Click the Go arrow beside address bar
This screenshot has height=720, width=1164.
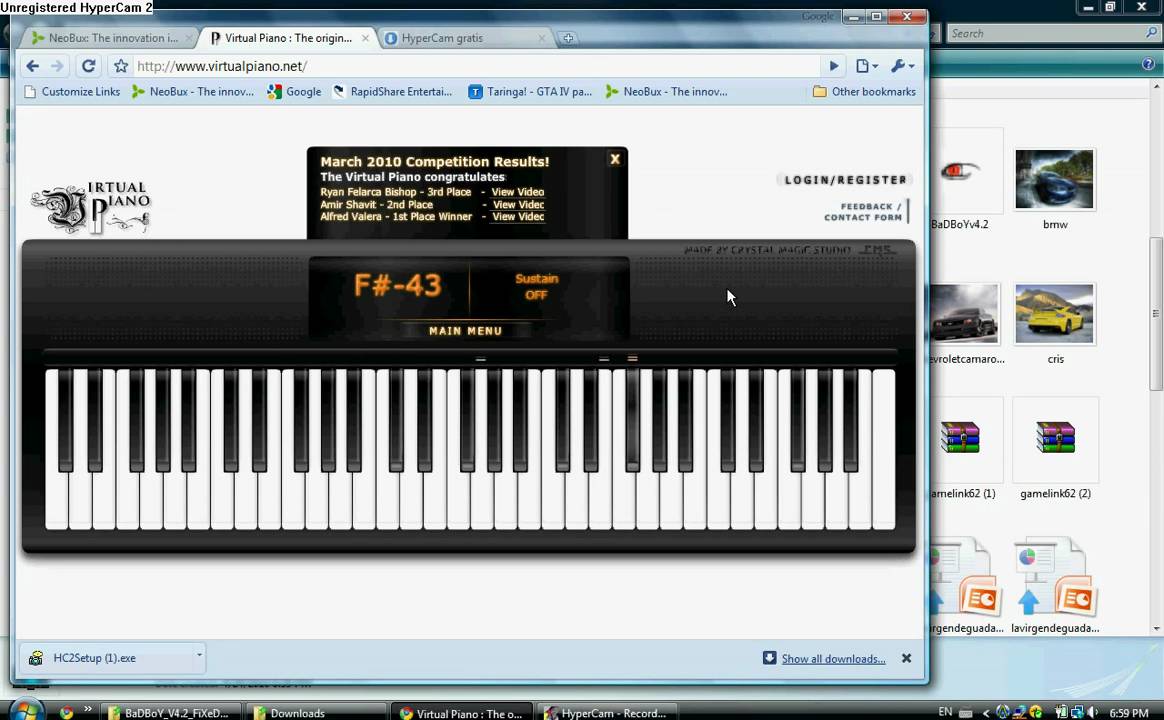(834, 66)
